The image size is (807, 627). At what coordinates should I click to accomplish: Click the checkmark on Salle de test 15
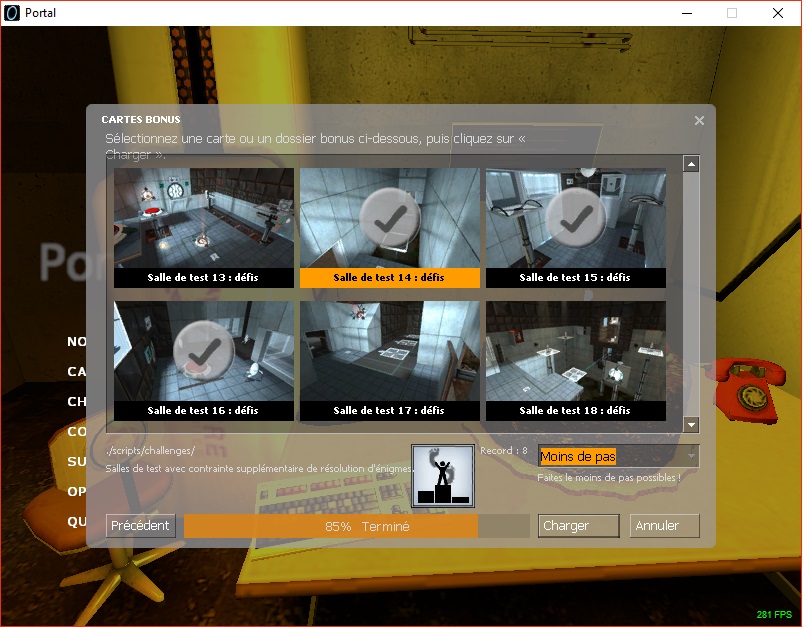pos(574,216)
